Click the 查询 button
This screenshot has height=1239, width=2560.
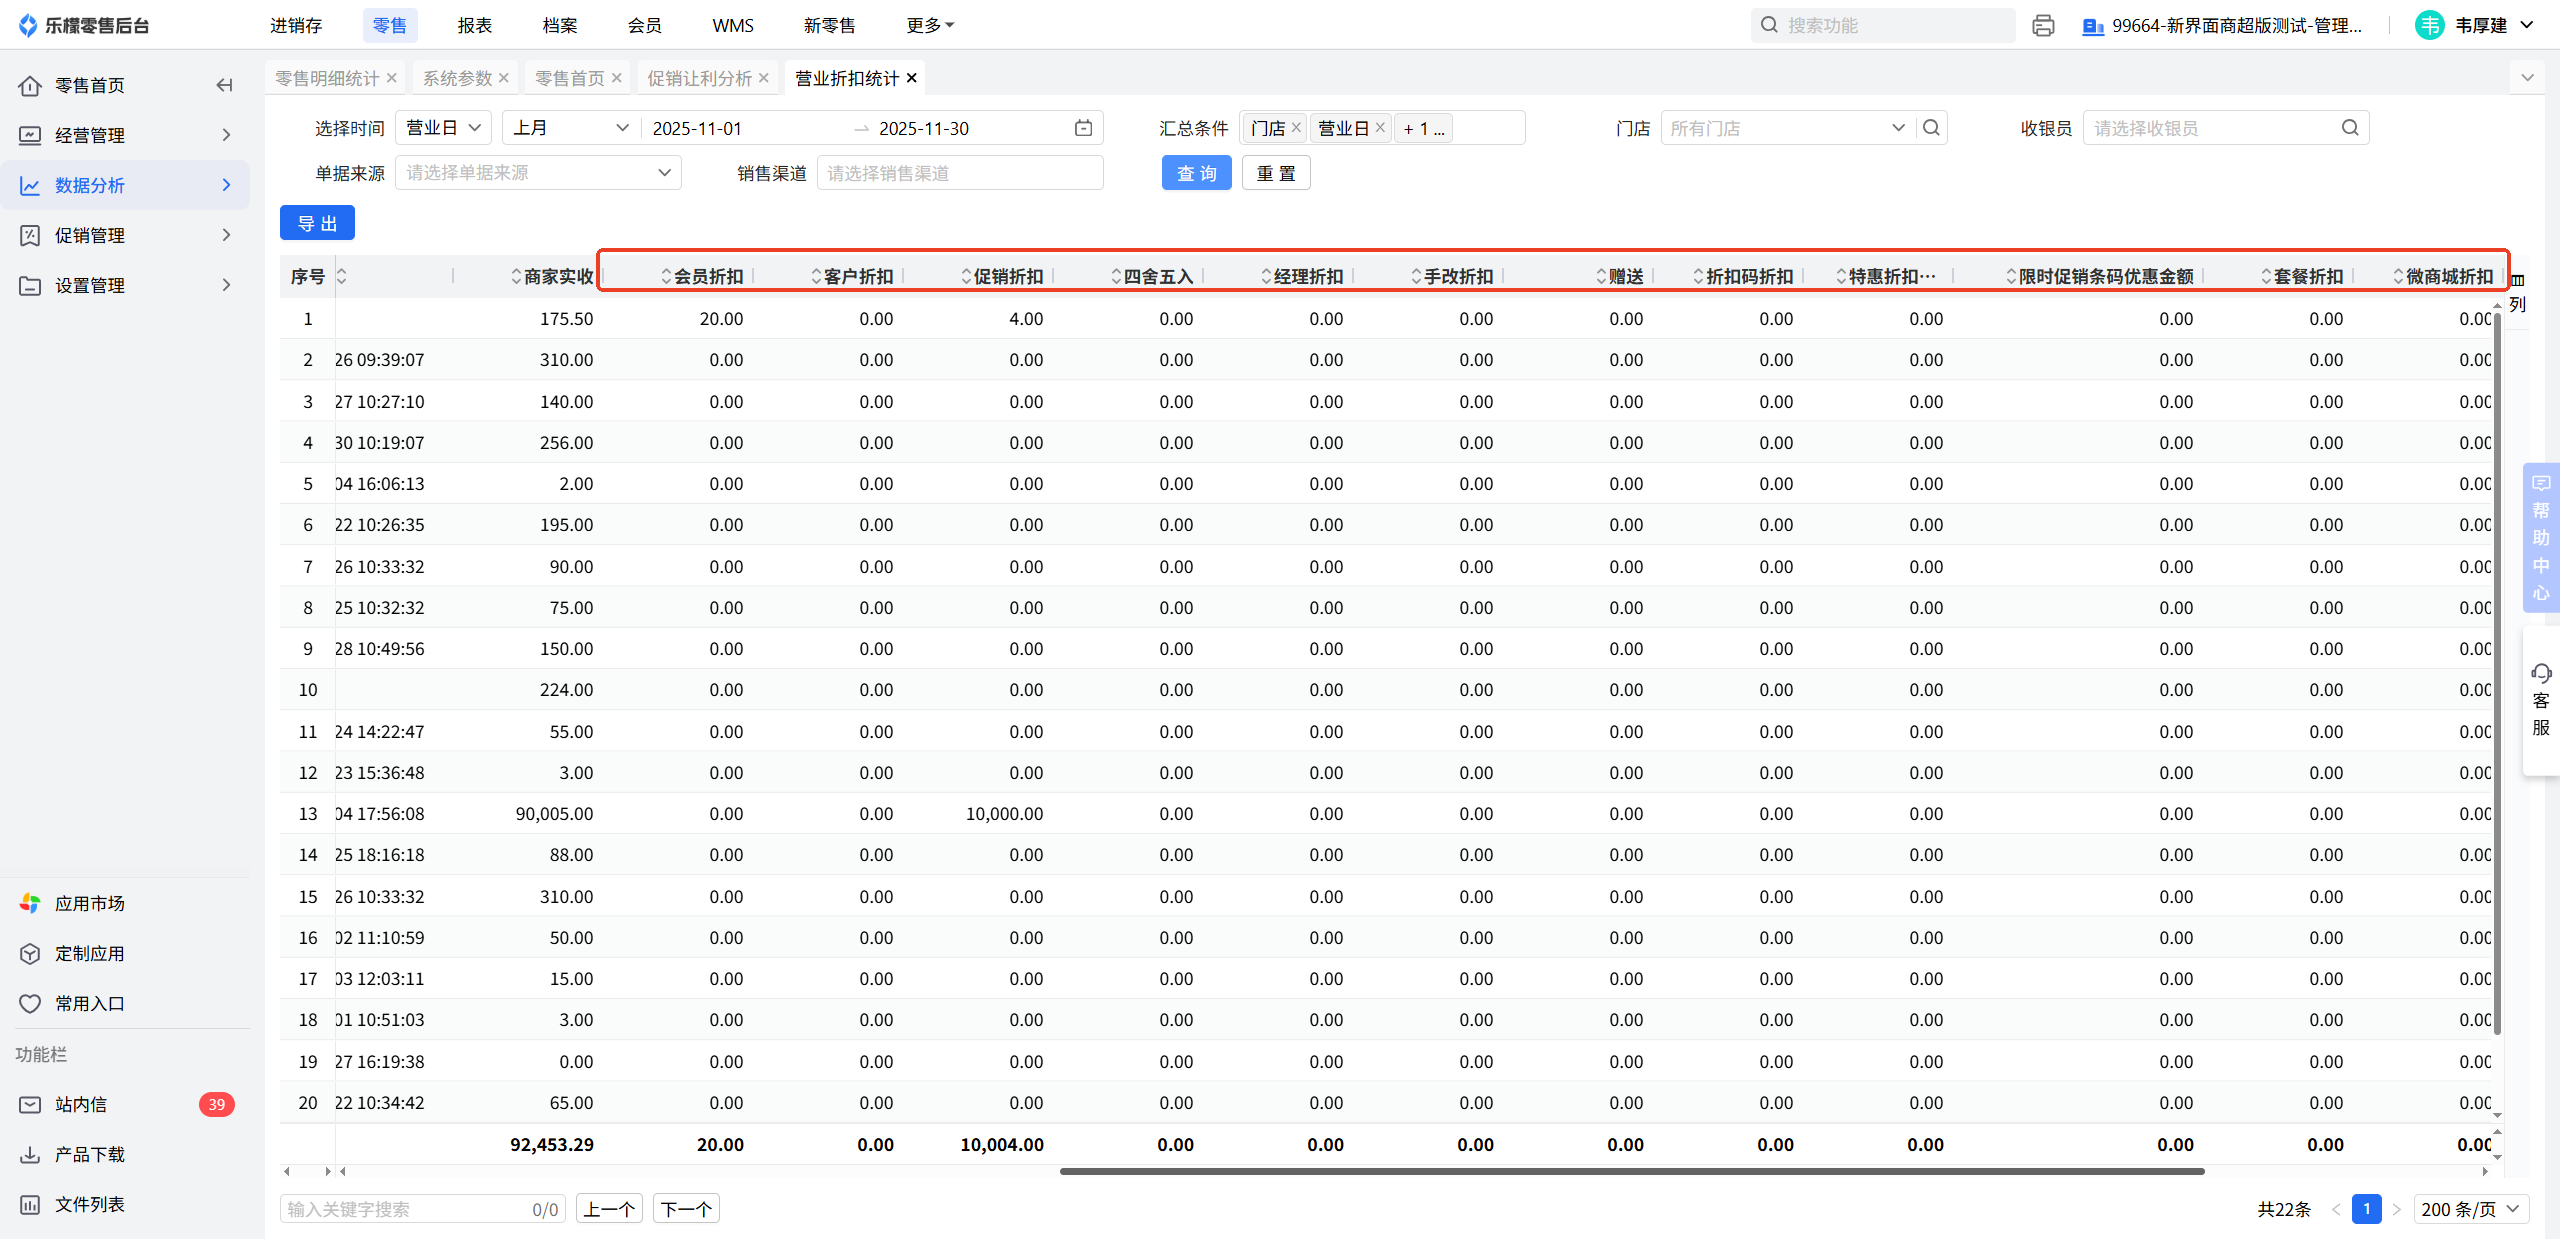coord(1196,173)
